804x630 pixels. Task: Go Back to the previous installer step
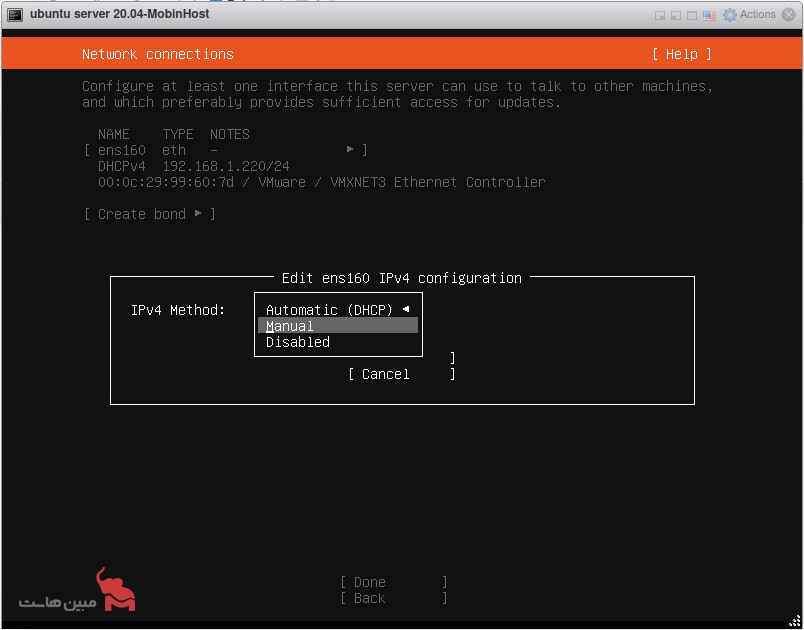[393, 598]
